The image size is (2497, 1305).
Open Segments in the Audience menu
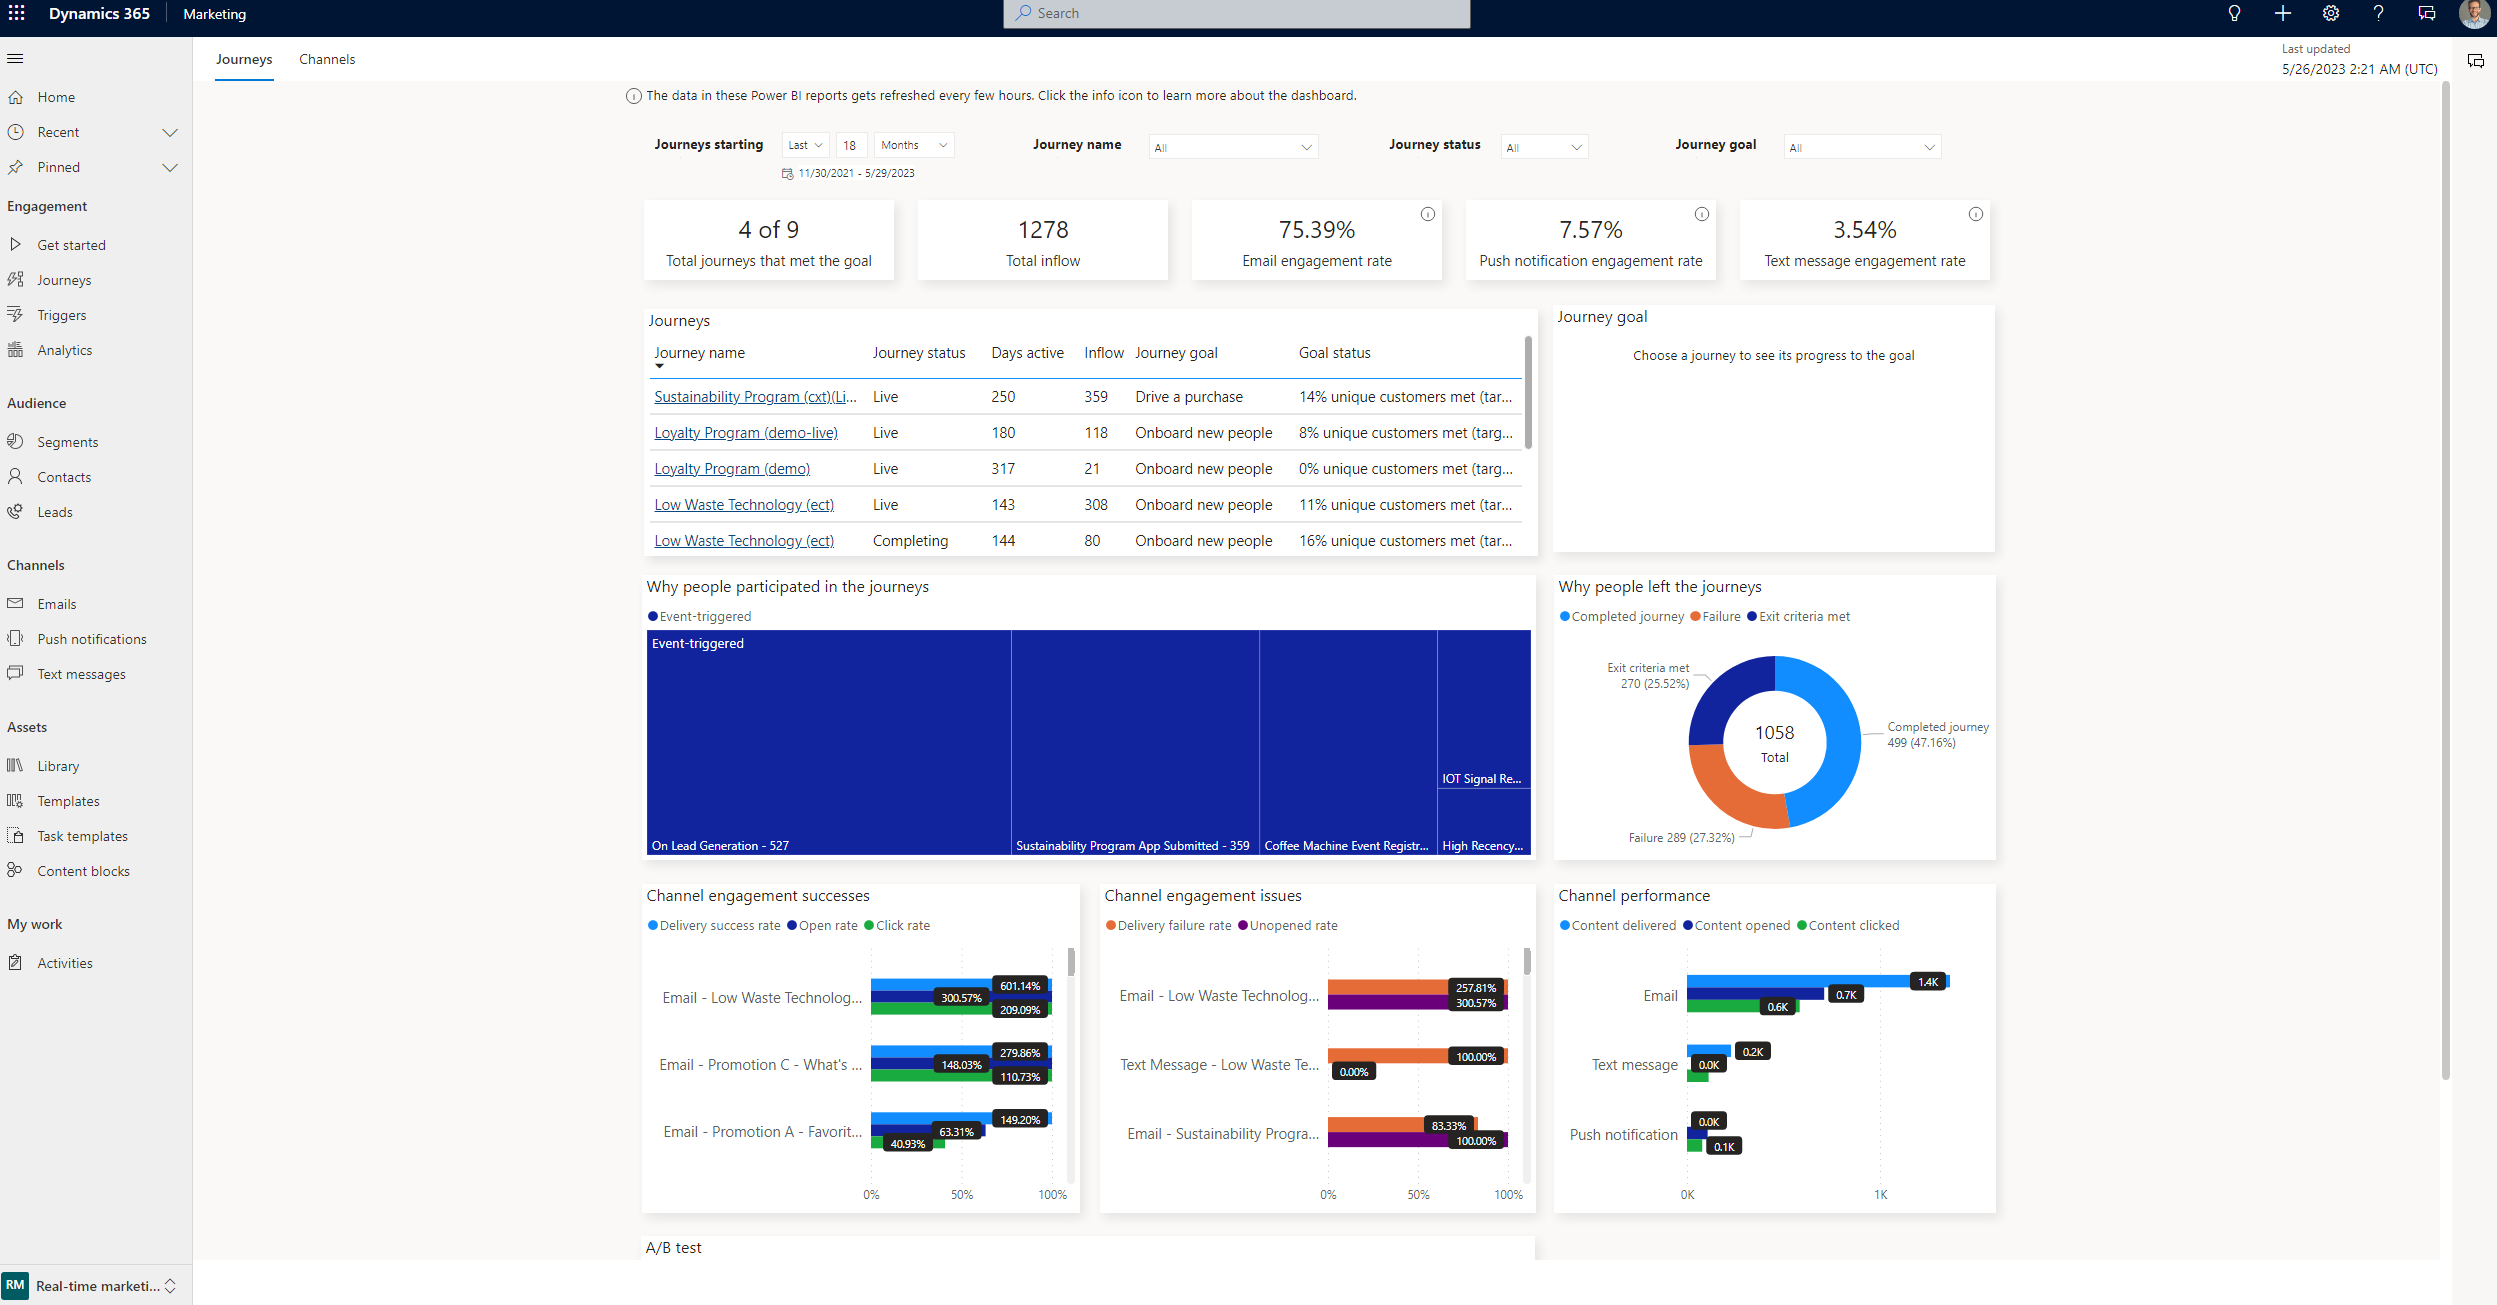[x=67, y=442]
